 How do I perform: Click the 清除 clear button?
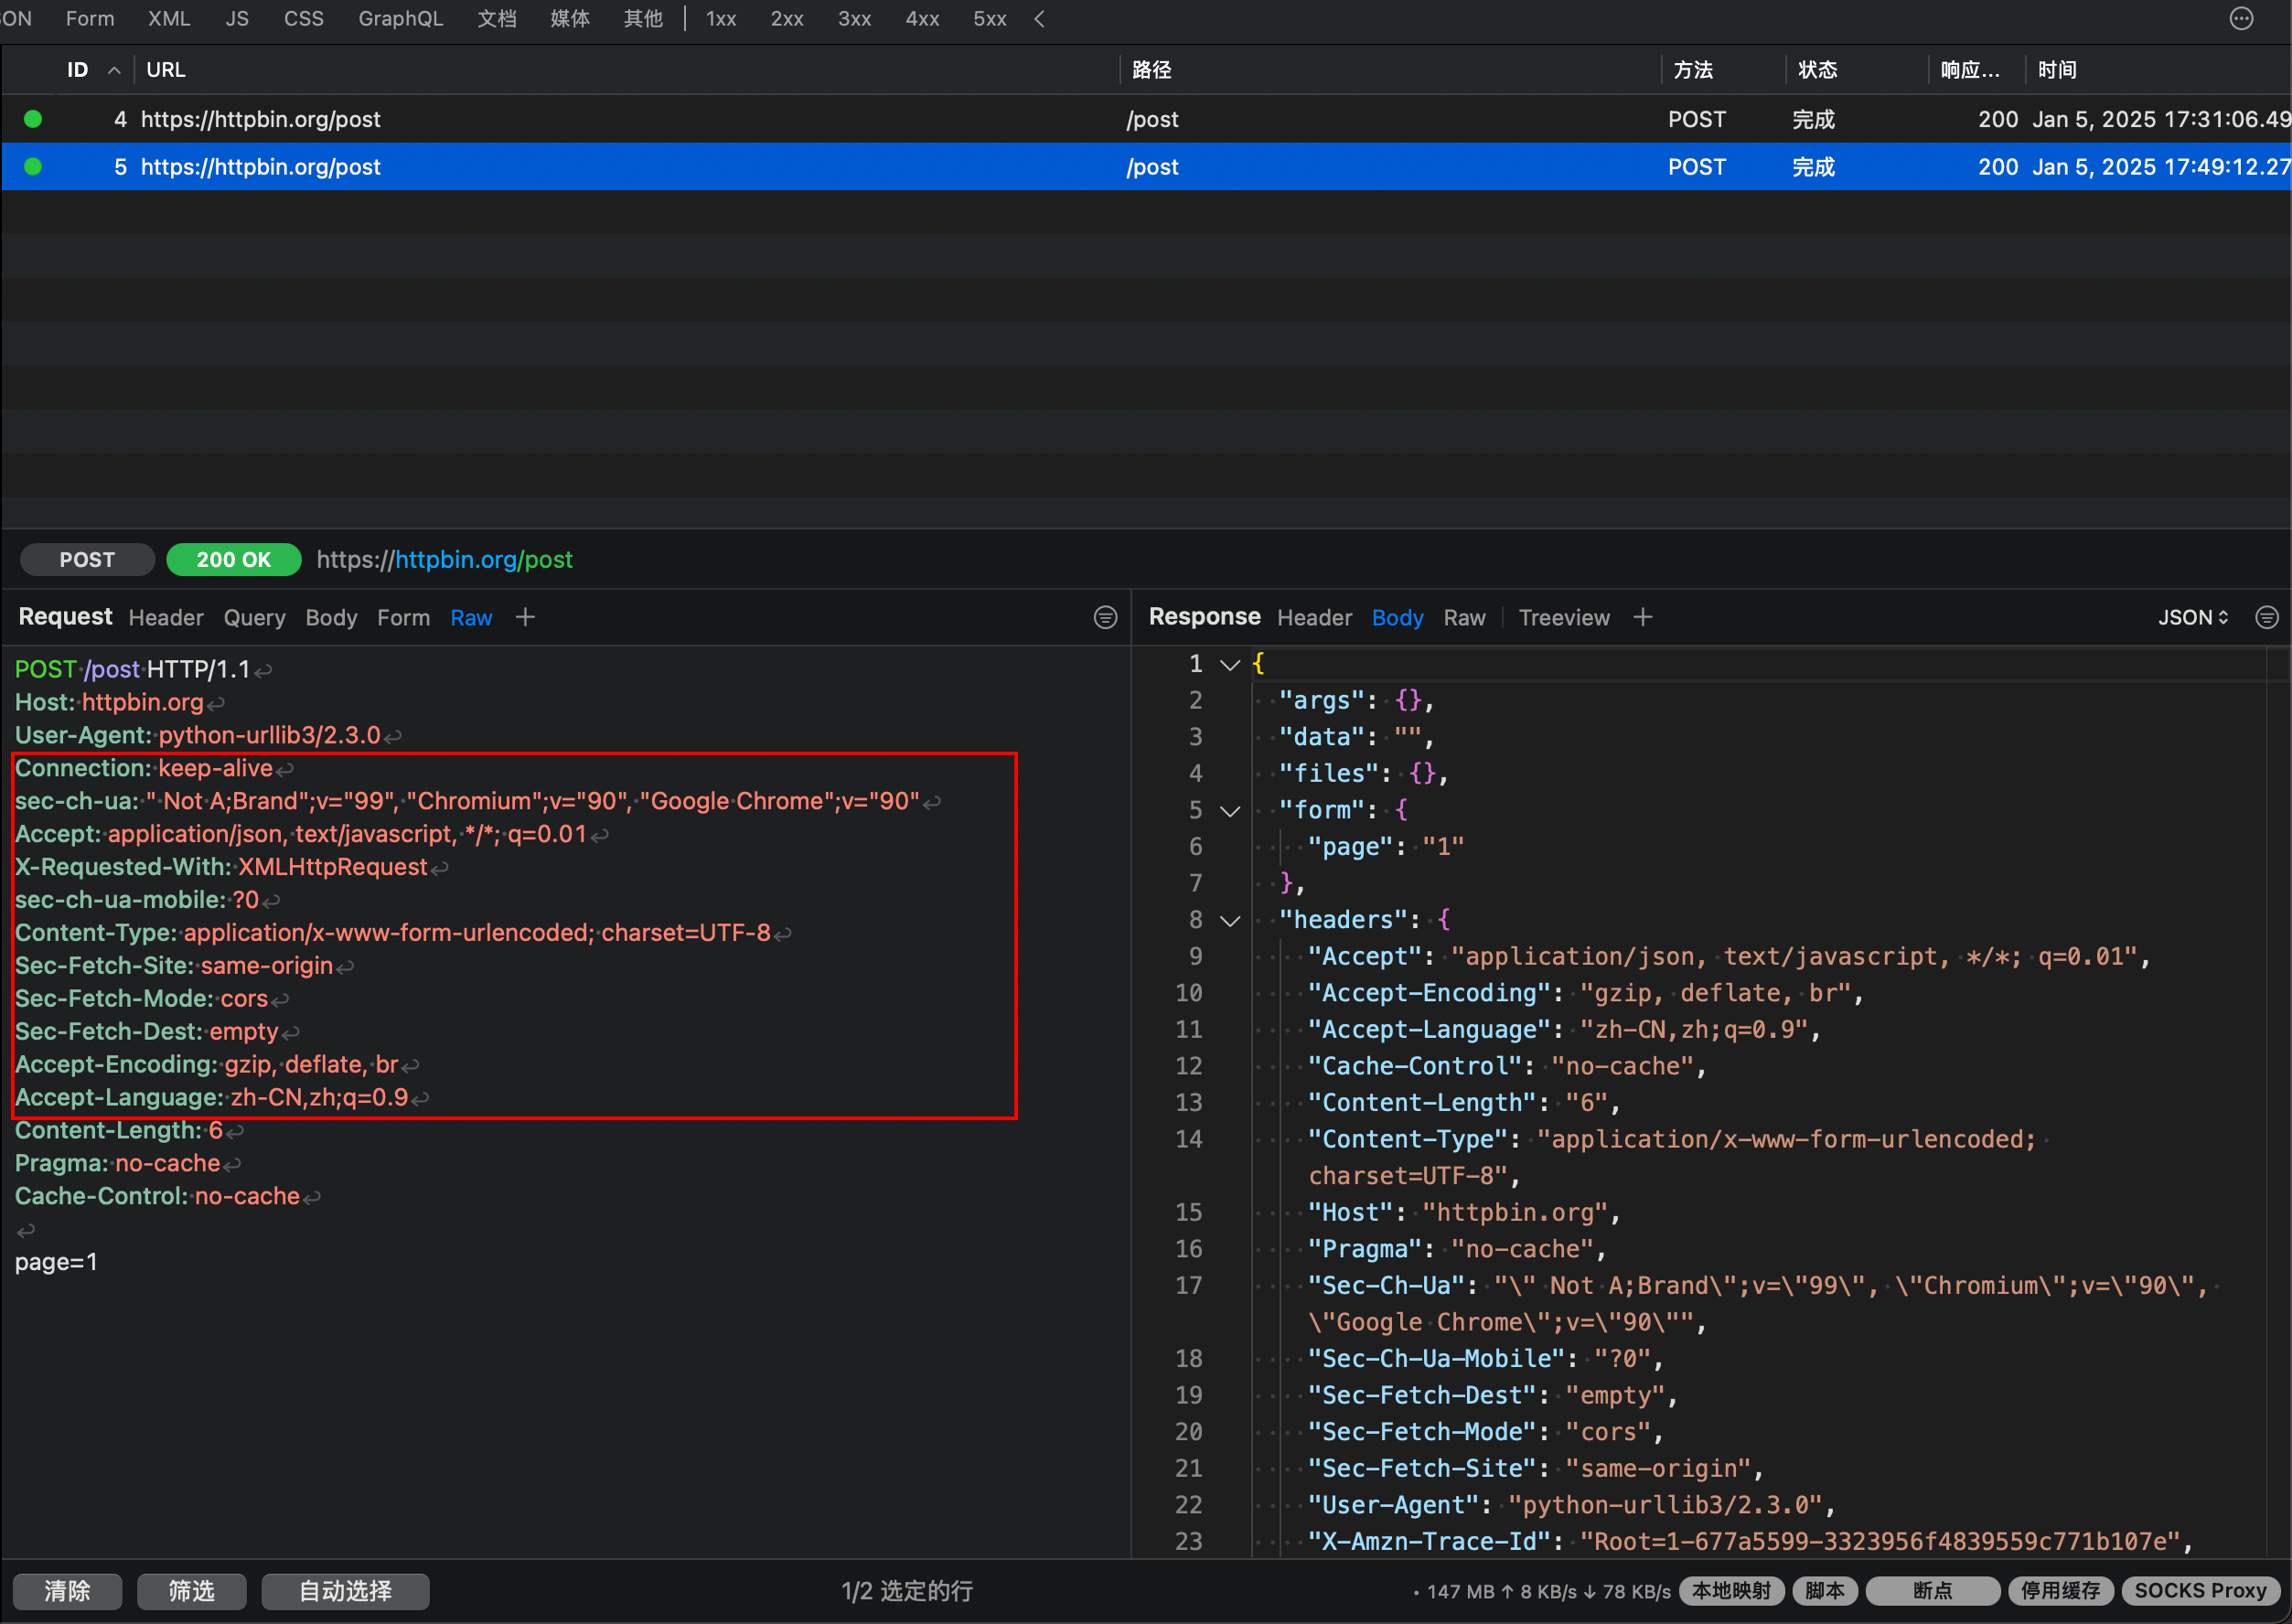tap(67, 1590)
